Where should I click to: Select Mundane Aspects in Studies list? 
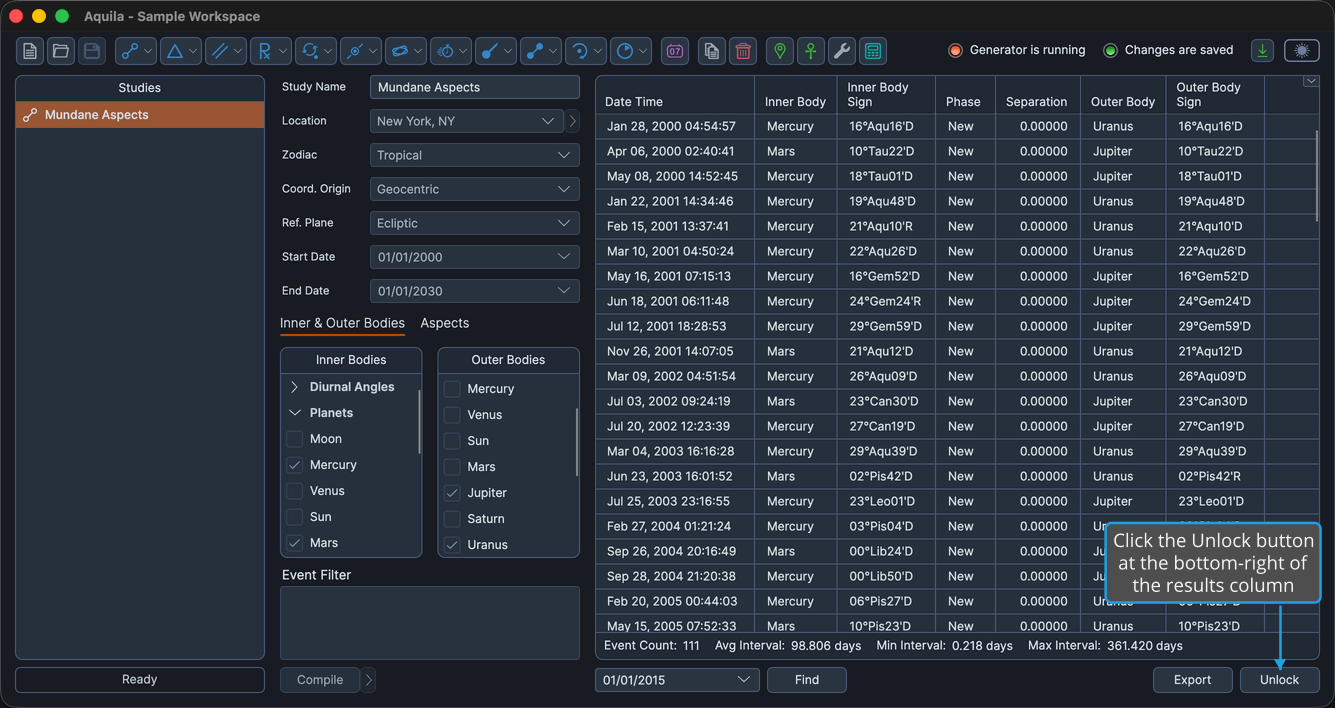[x=140, y=115]
